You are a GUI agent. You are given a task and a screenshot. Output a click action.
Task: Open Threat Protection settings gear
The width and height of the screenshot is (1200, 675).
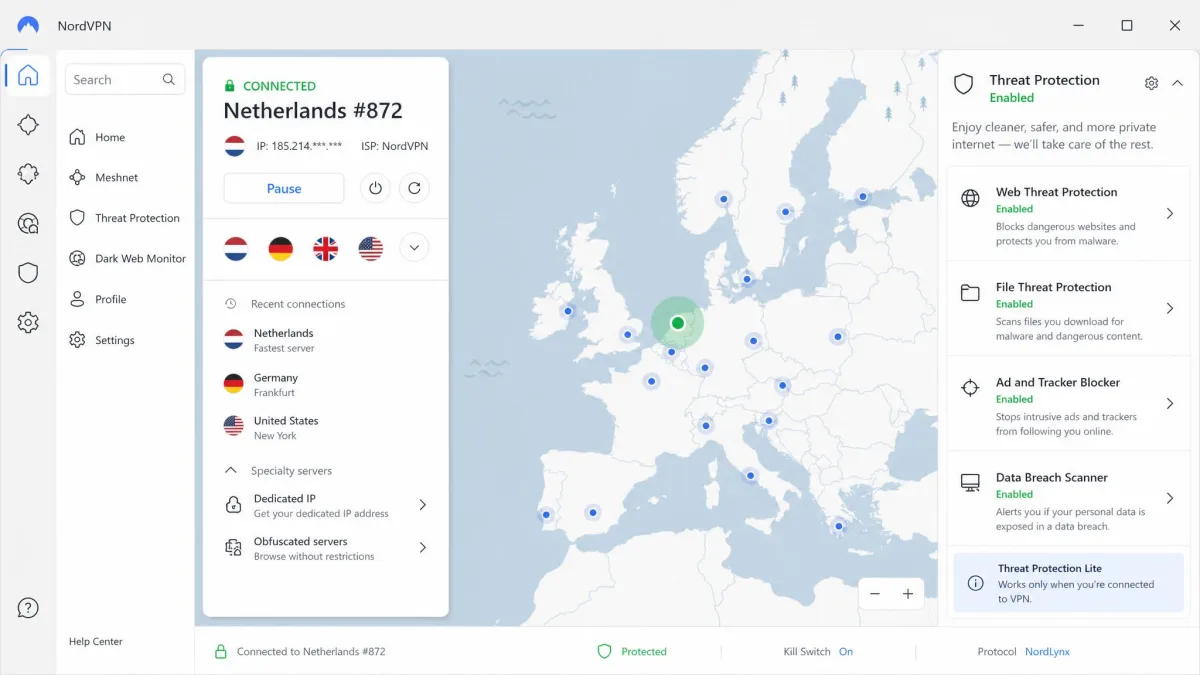click(1151, 84)
